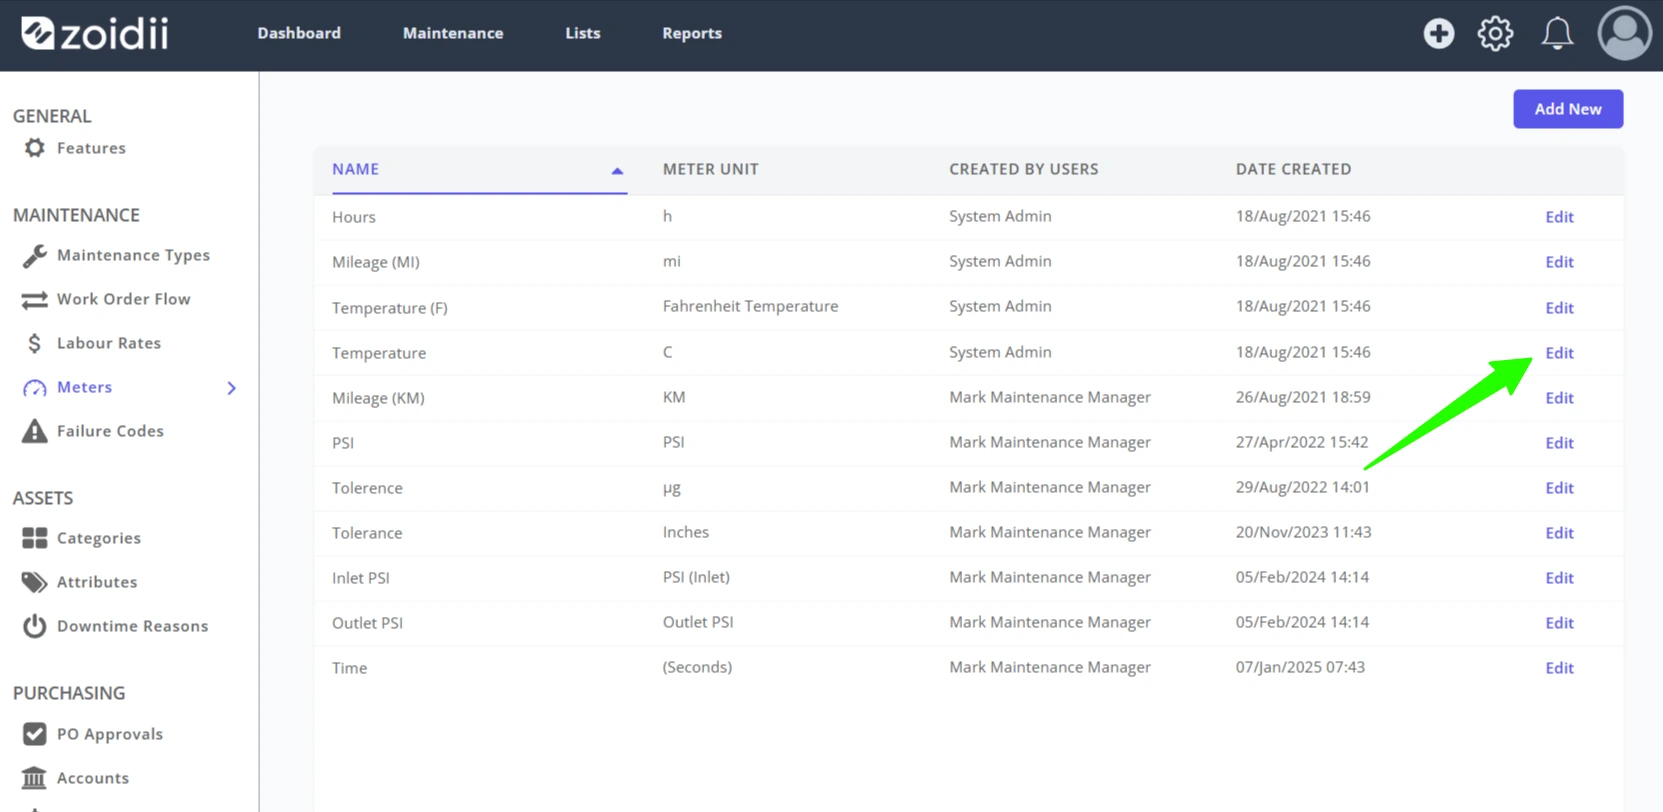Expand the Meters sidebar chevron

click(x=232, y=388)
